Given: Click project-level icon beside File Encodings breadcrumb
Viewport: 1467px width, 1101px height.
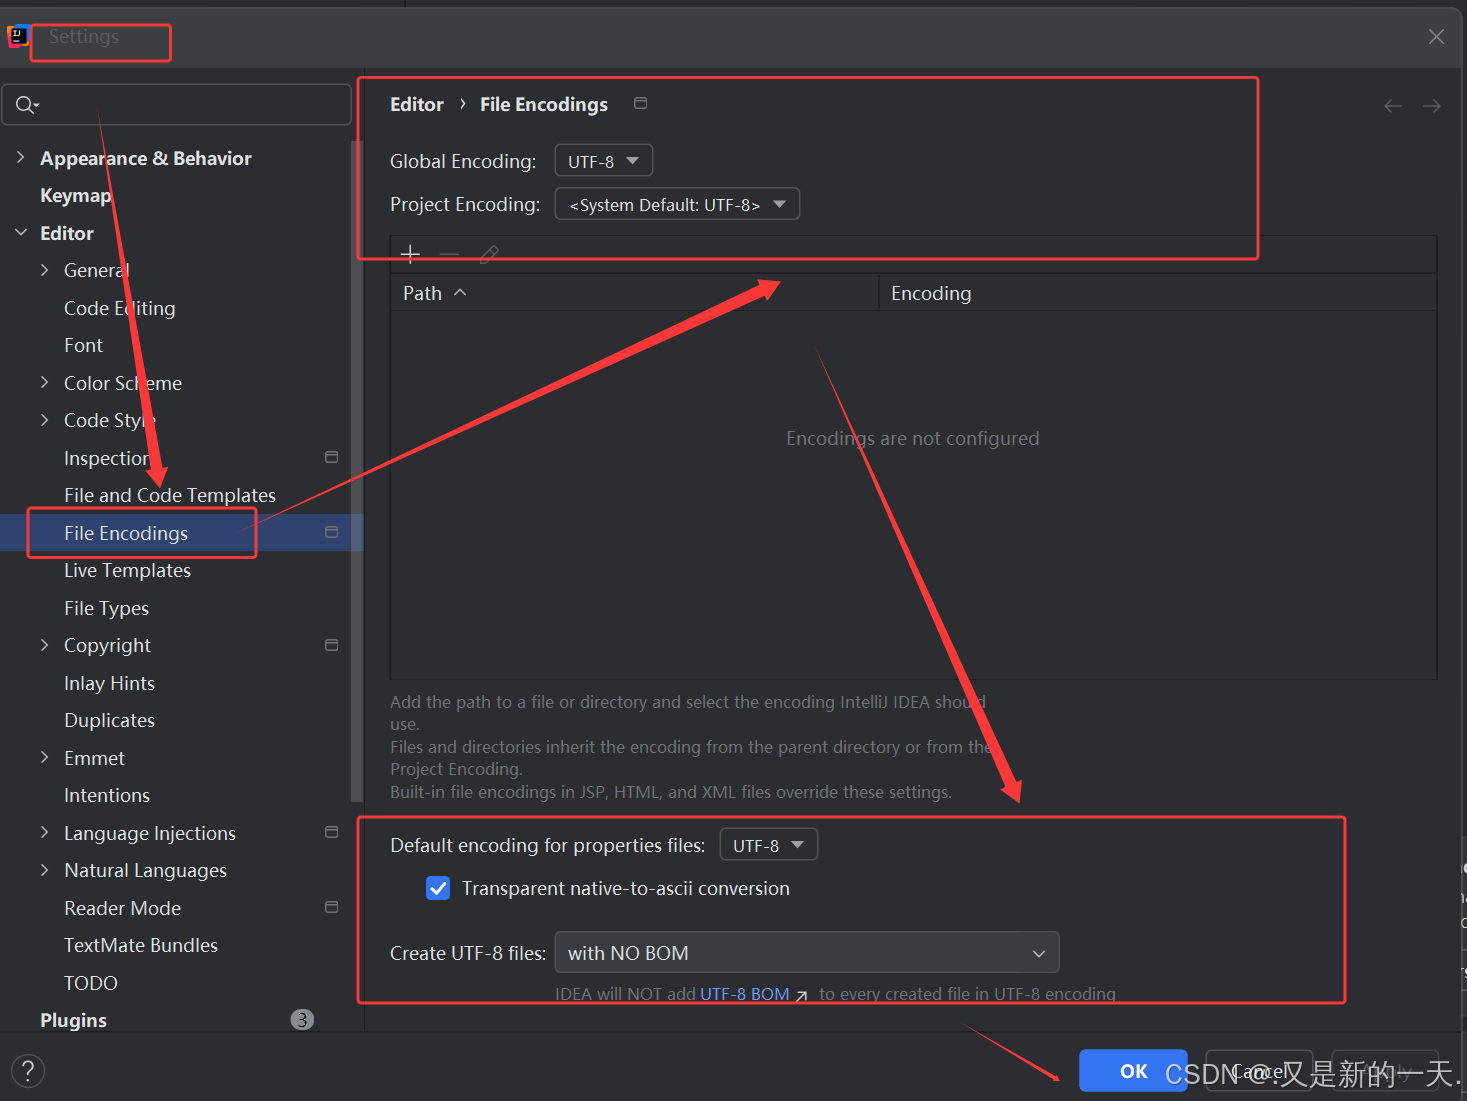Looking at the screenshot, I should (x=641, y=103).
